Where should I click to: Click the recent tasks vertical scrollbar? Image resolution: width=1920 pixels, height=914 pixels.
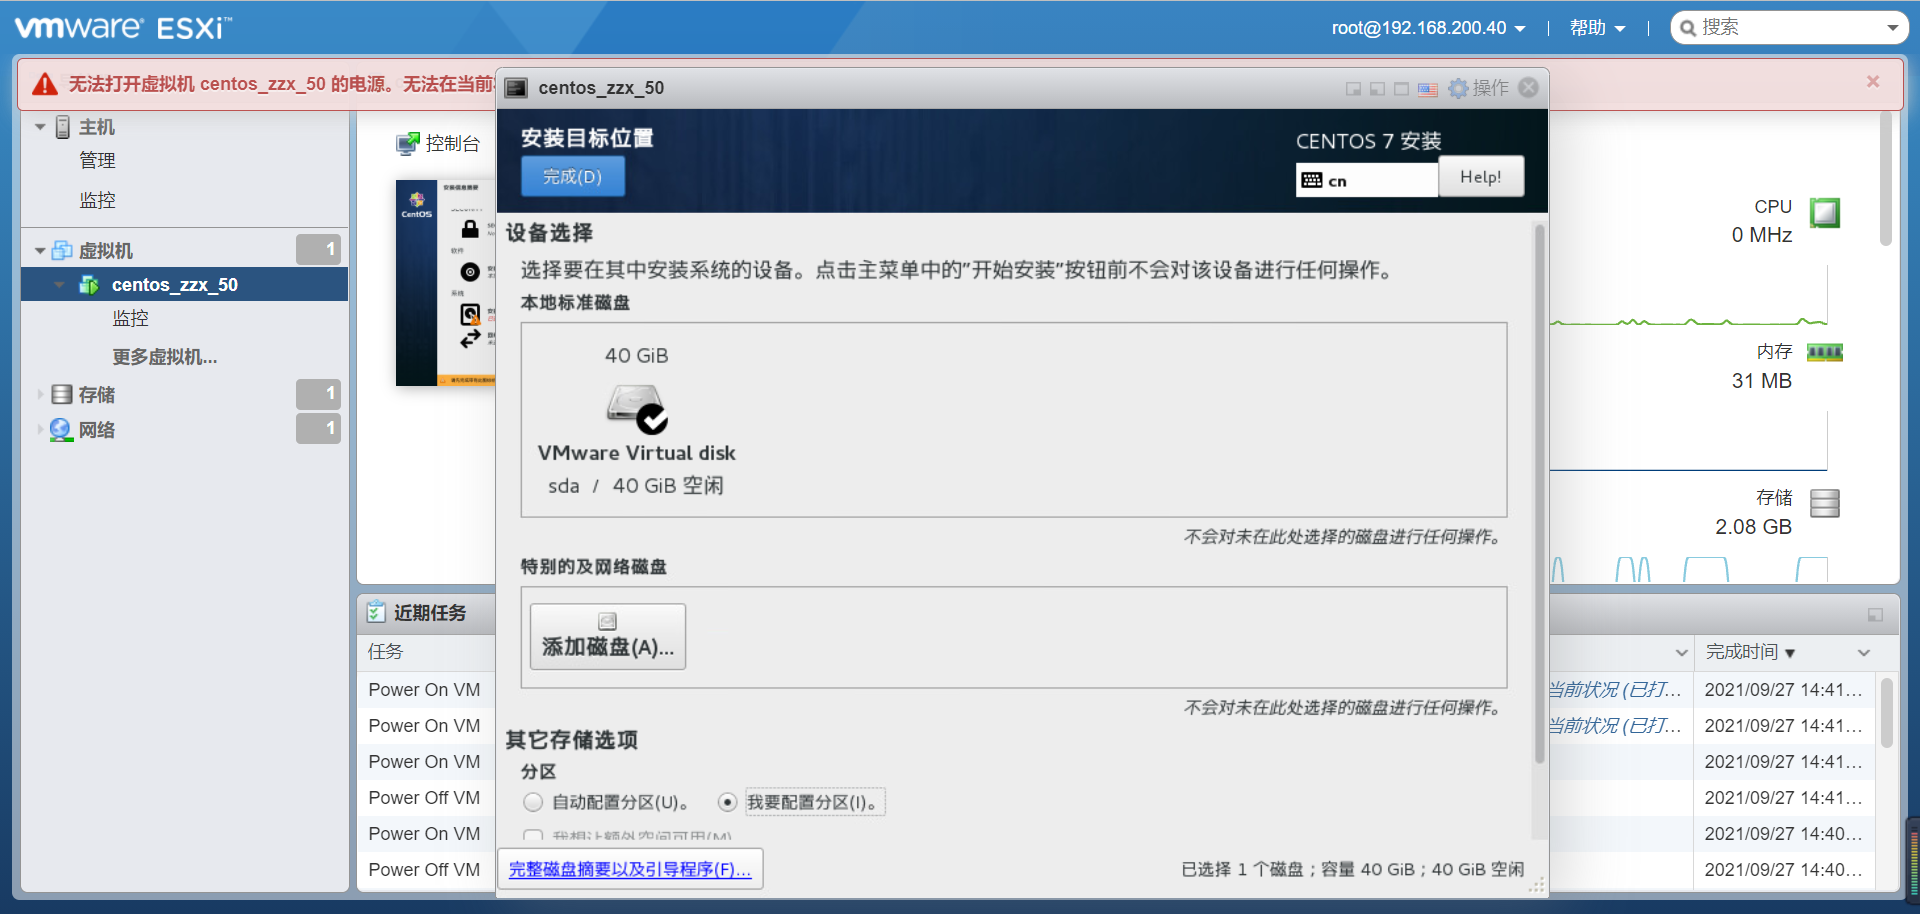coord(1886,713)
